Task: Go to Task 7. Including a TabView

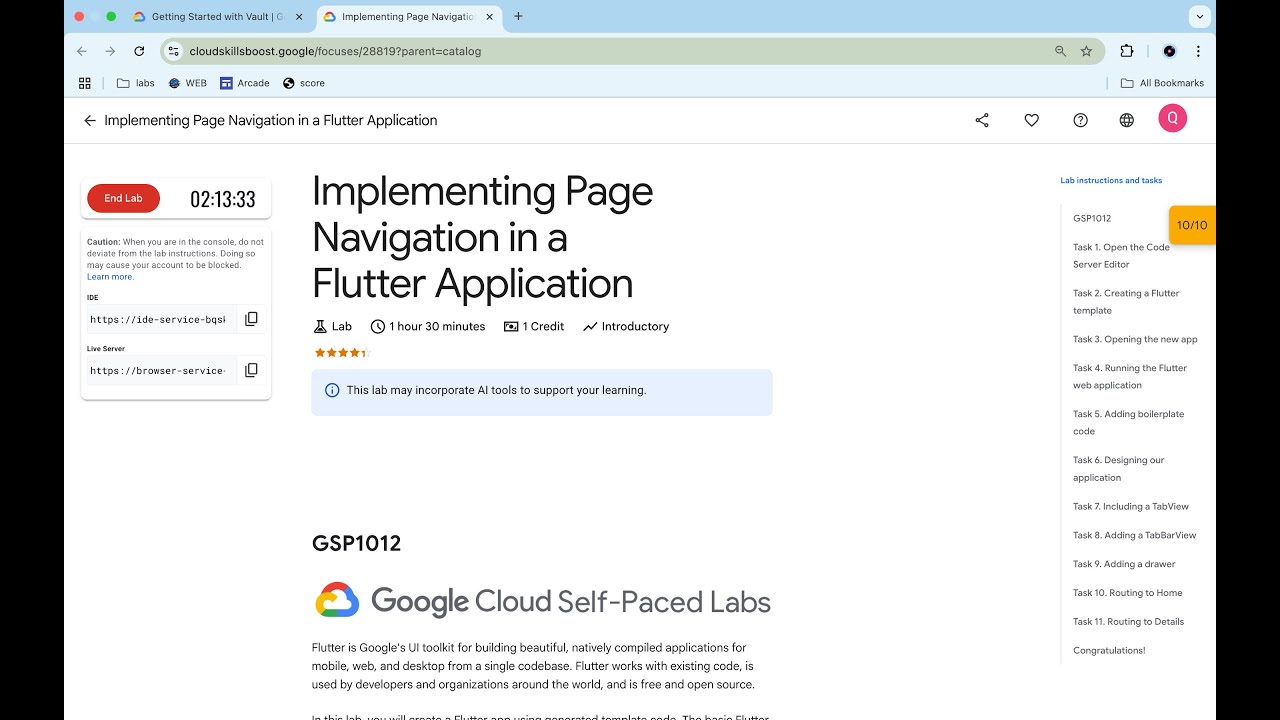Action: coord(1131,506)
